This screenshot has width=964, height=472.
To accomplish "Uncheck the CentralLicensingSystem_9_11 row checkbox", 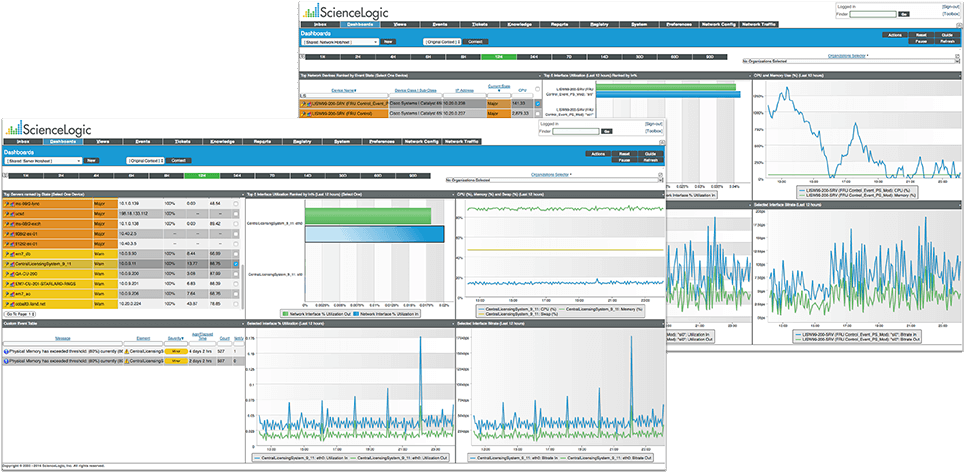I will [x=235, y=264].
